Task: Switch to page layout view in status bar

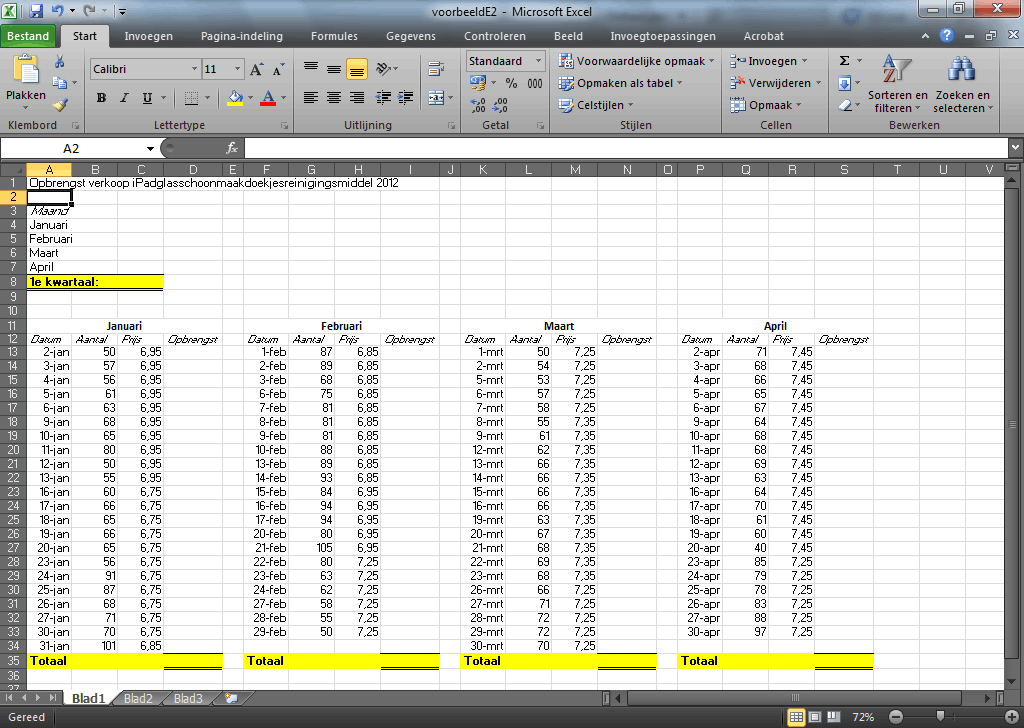Action: point(816,717)
